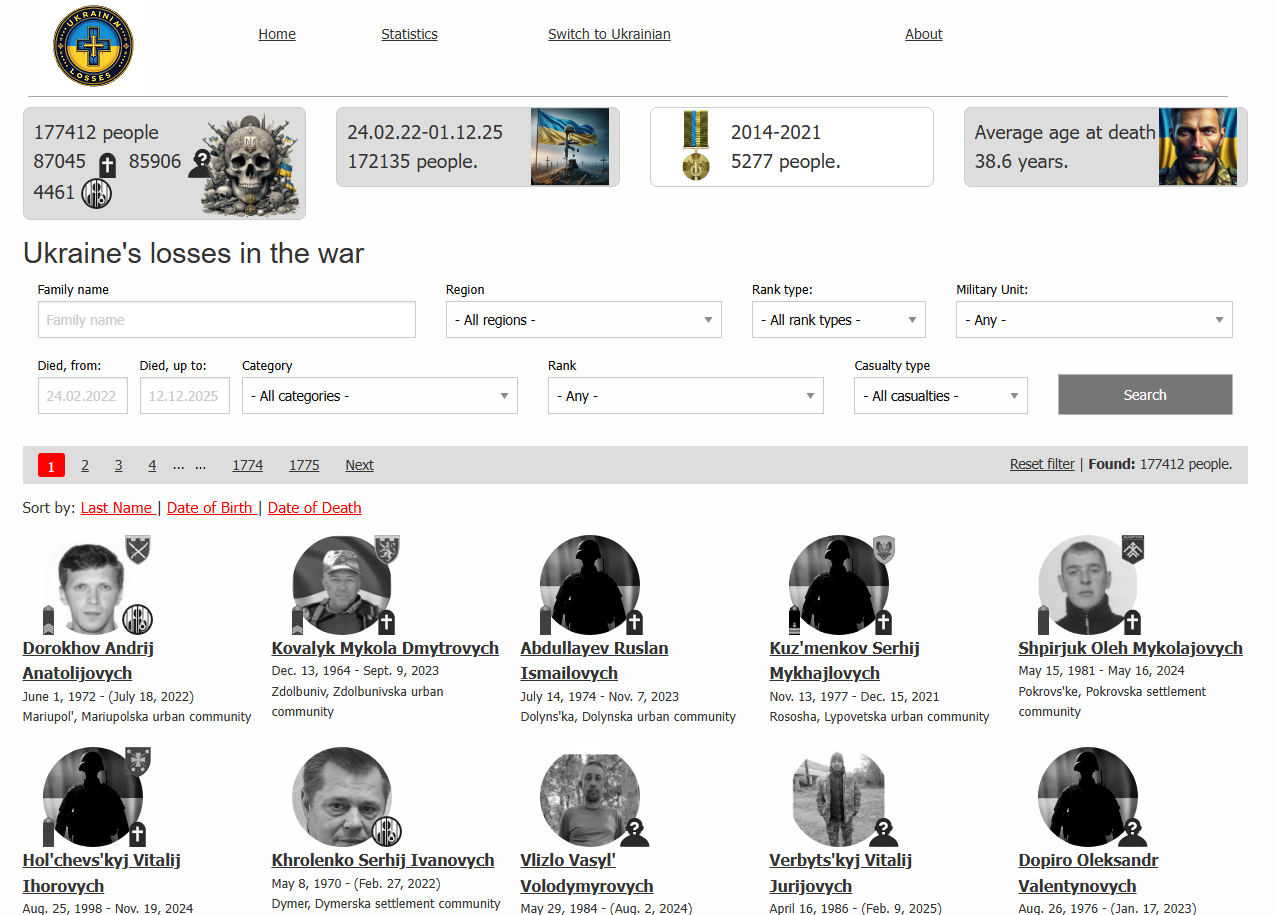Click the Died from date field

pos(83,396)
